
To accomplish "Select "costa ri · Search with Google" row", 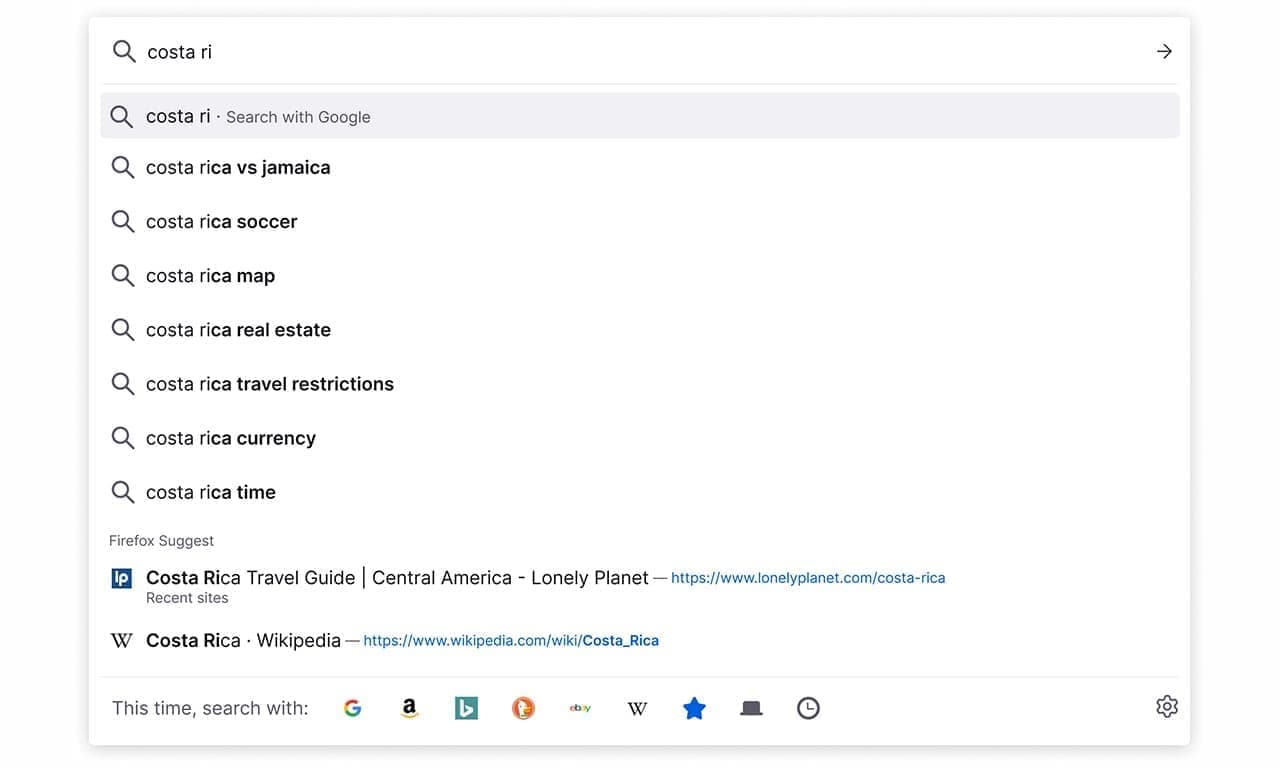I will tap(640, 116).
